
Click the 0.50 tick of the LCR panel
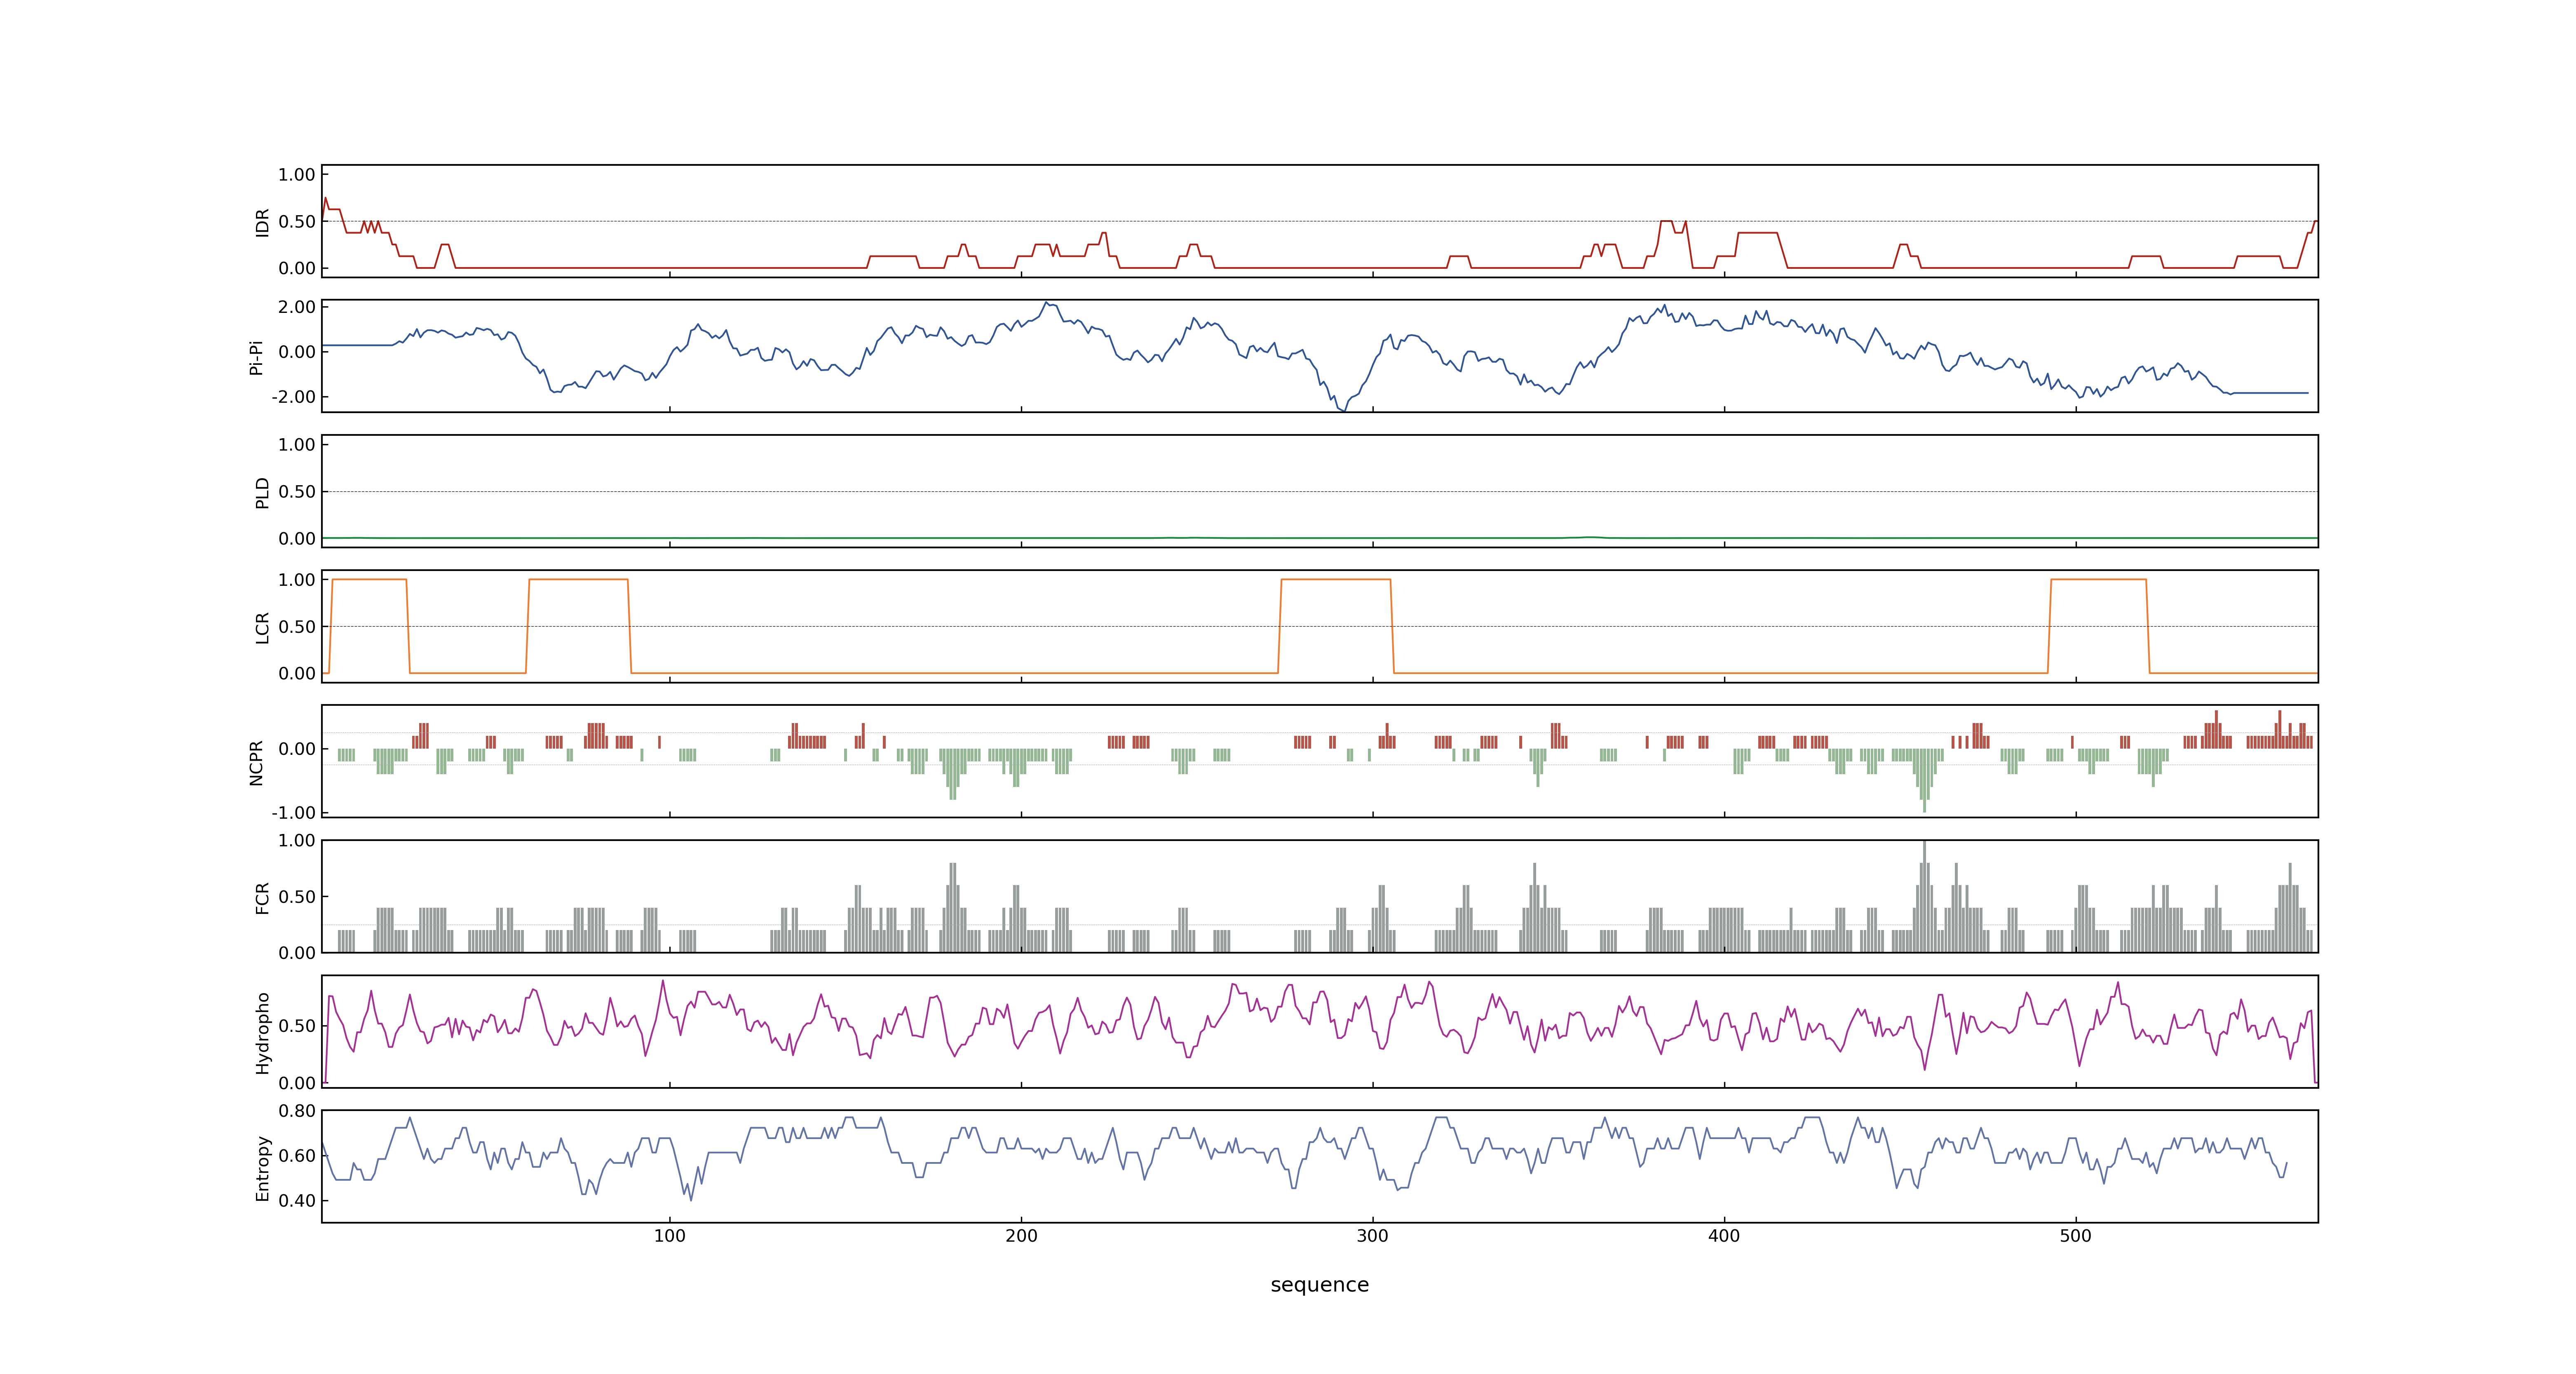click(x=297, y=627)
